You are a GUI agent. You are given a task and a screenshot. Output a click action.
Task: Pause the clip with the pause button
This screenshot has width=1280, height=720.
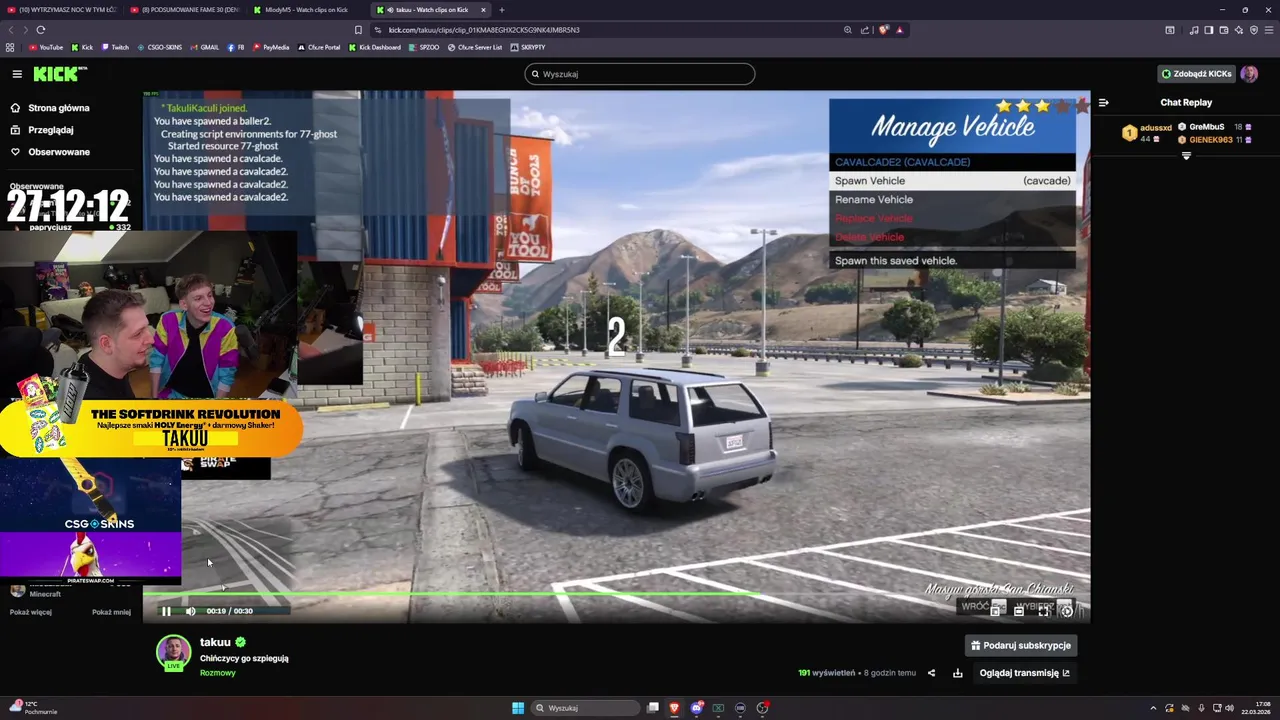(166, 611)
